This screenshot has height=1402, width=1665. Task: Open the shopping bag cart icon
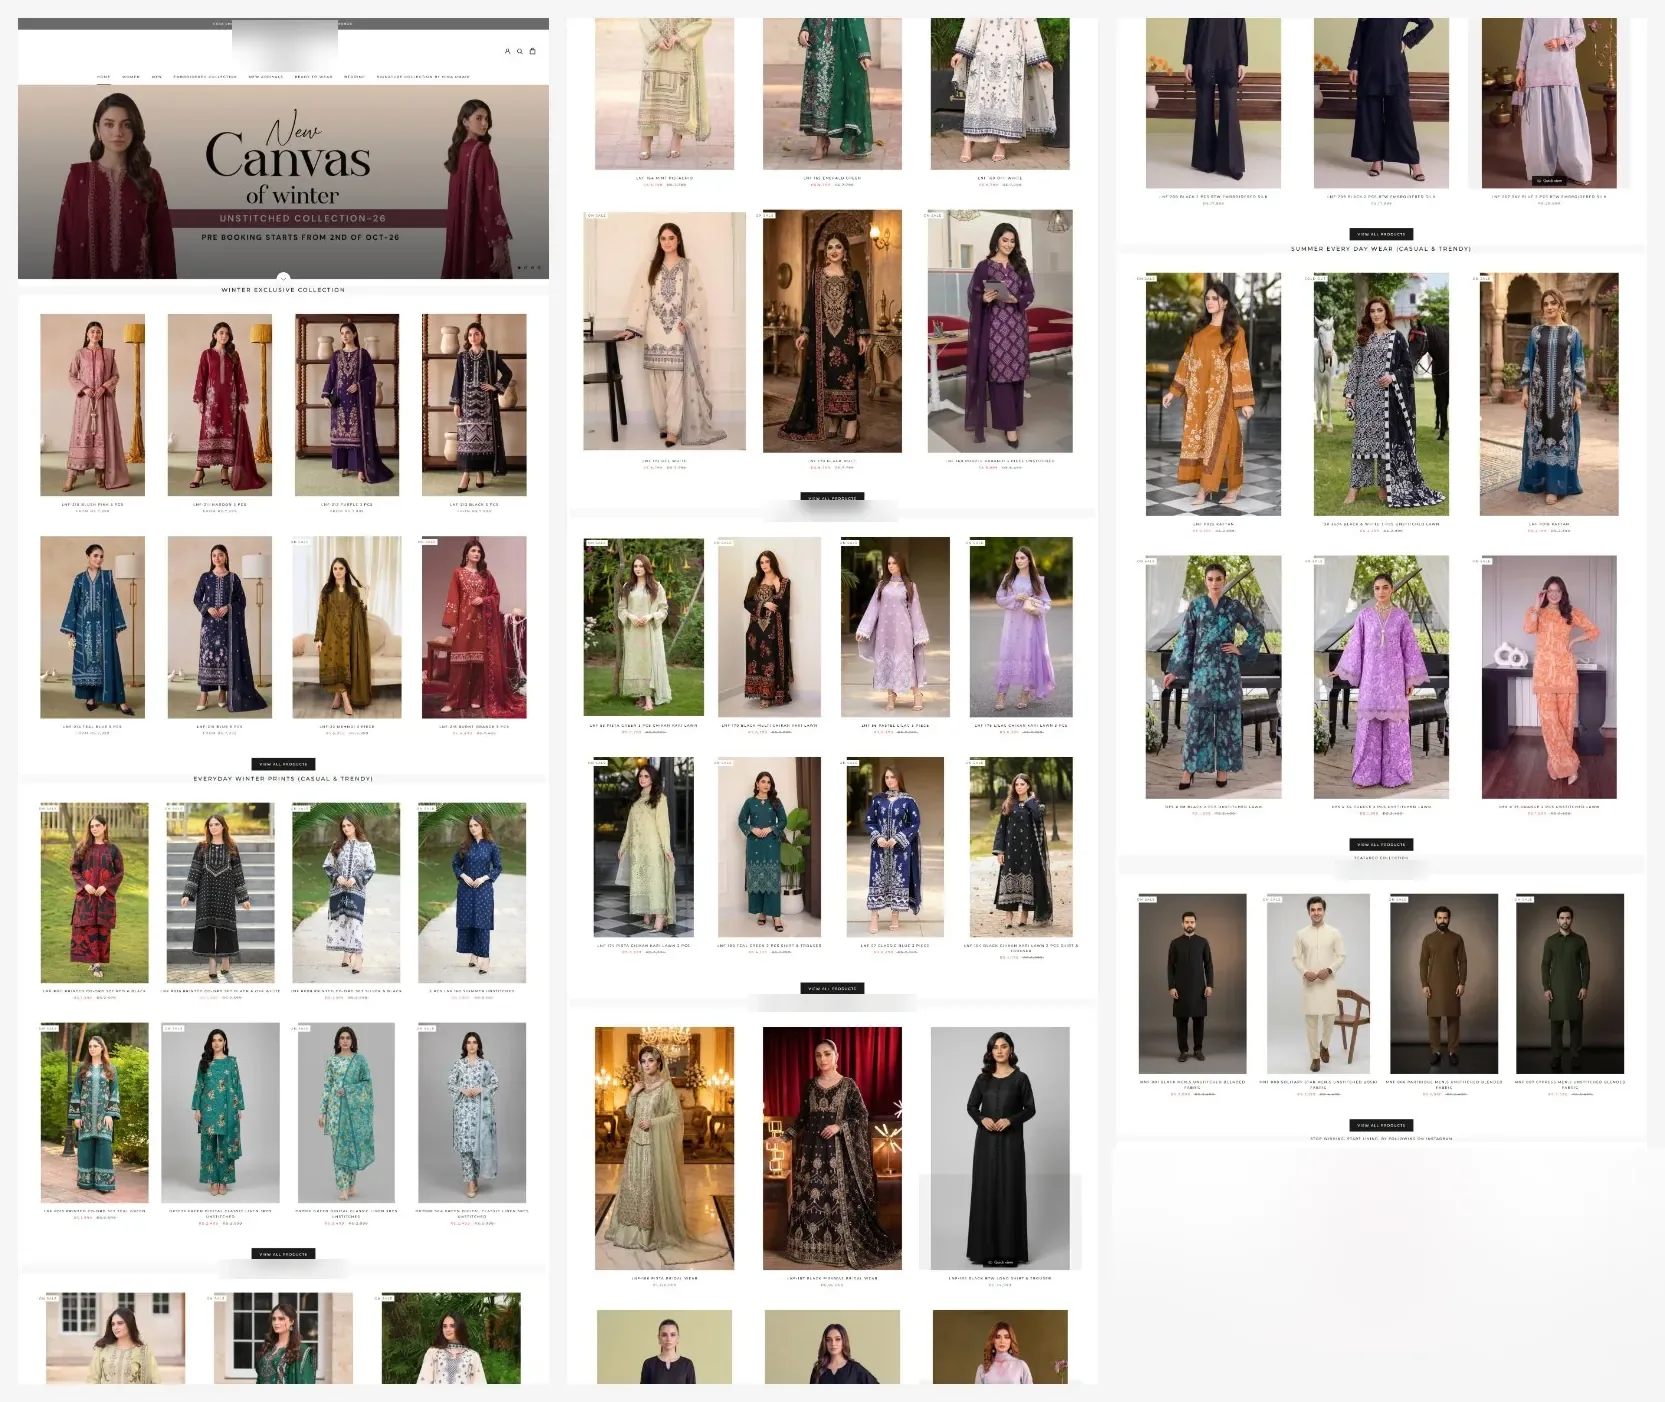coord(532,51)
